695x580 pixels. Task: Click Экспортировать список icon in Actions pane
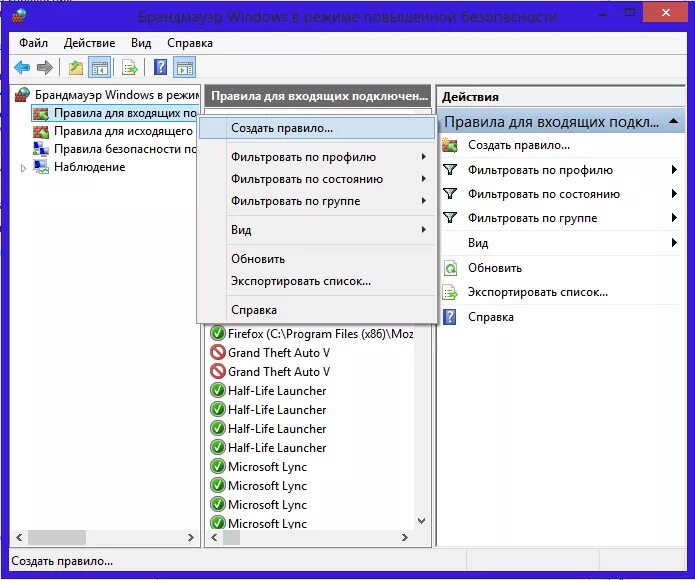[450, 292]
